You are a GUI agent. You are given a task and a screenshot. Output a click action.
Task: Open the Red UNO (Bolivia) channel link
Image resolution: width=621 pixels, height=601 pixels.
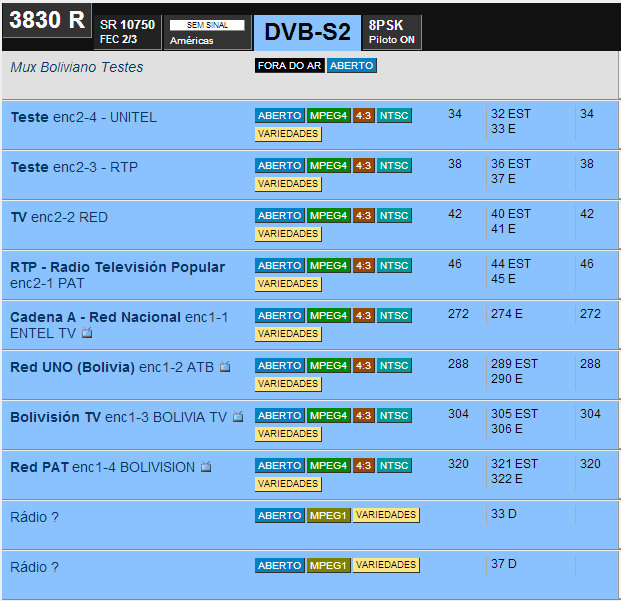(72, 367)
